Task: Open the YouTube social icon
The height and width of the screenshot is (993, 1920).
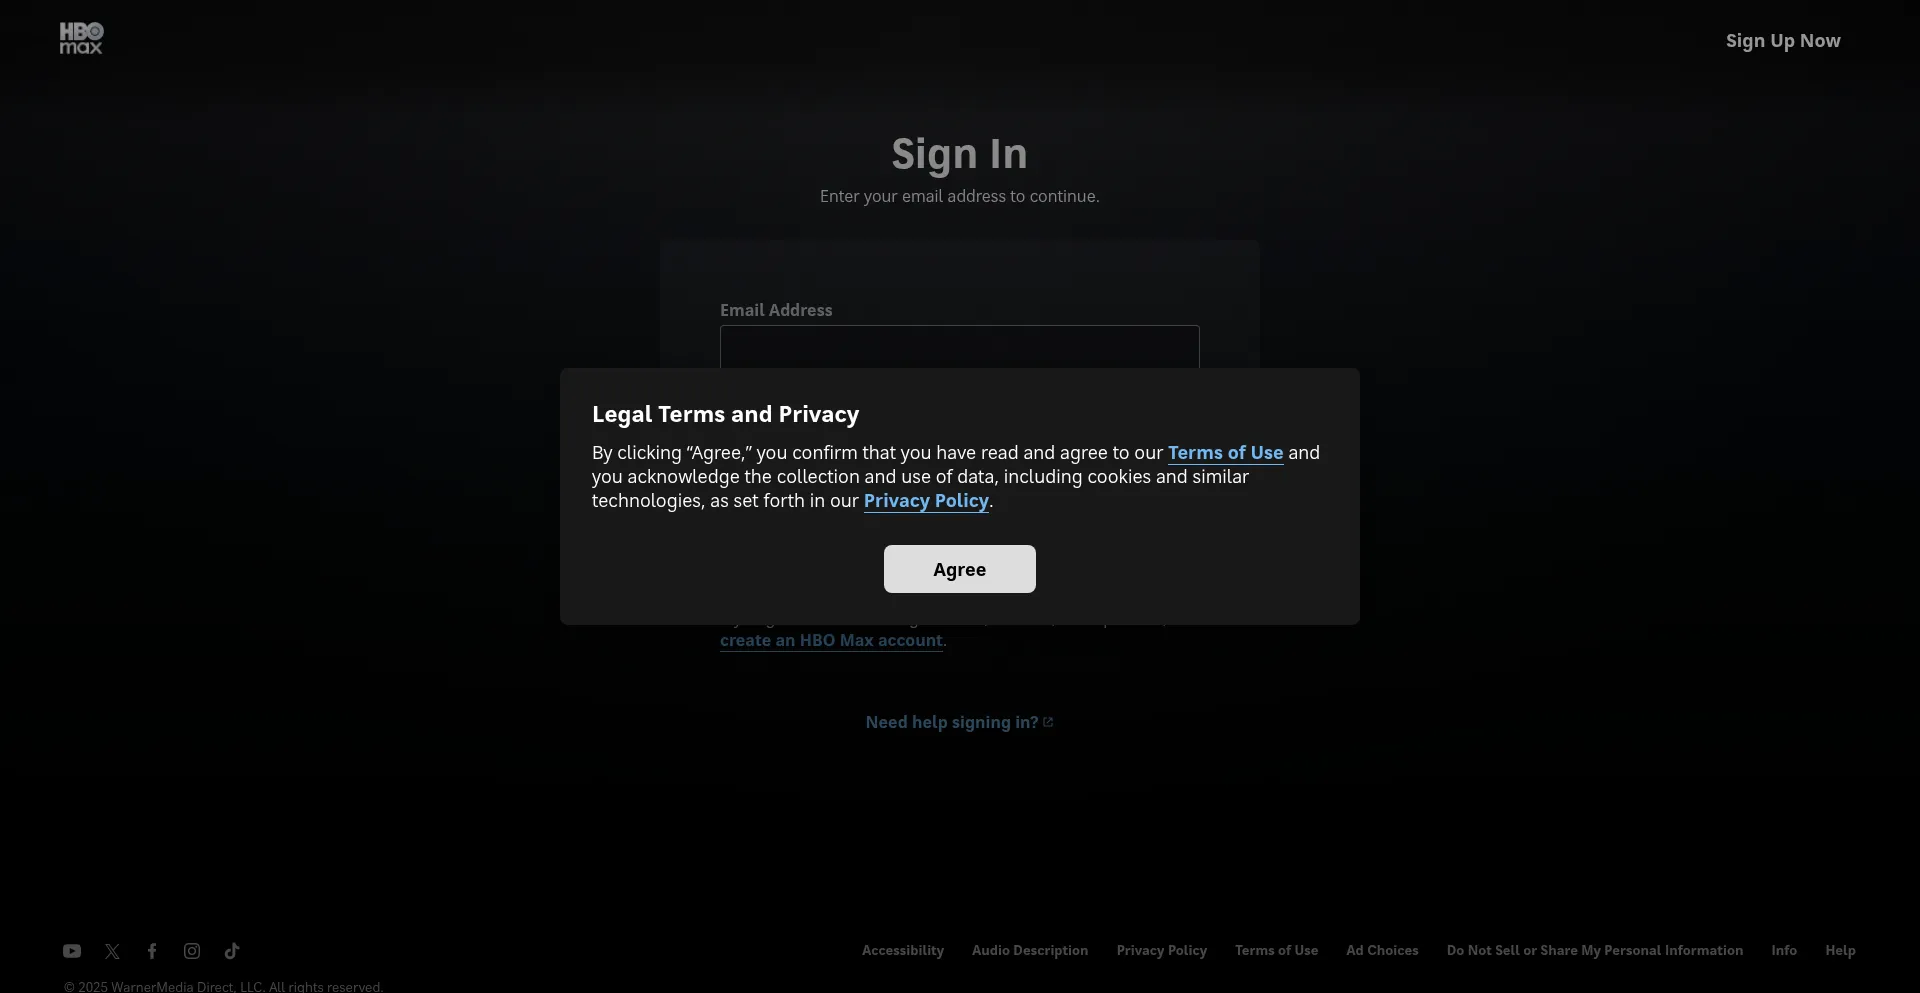Action: pyautogui.click(x=72, y=951)
